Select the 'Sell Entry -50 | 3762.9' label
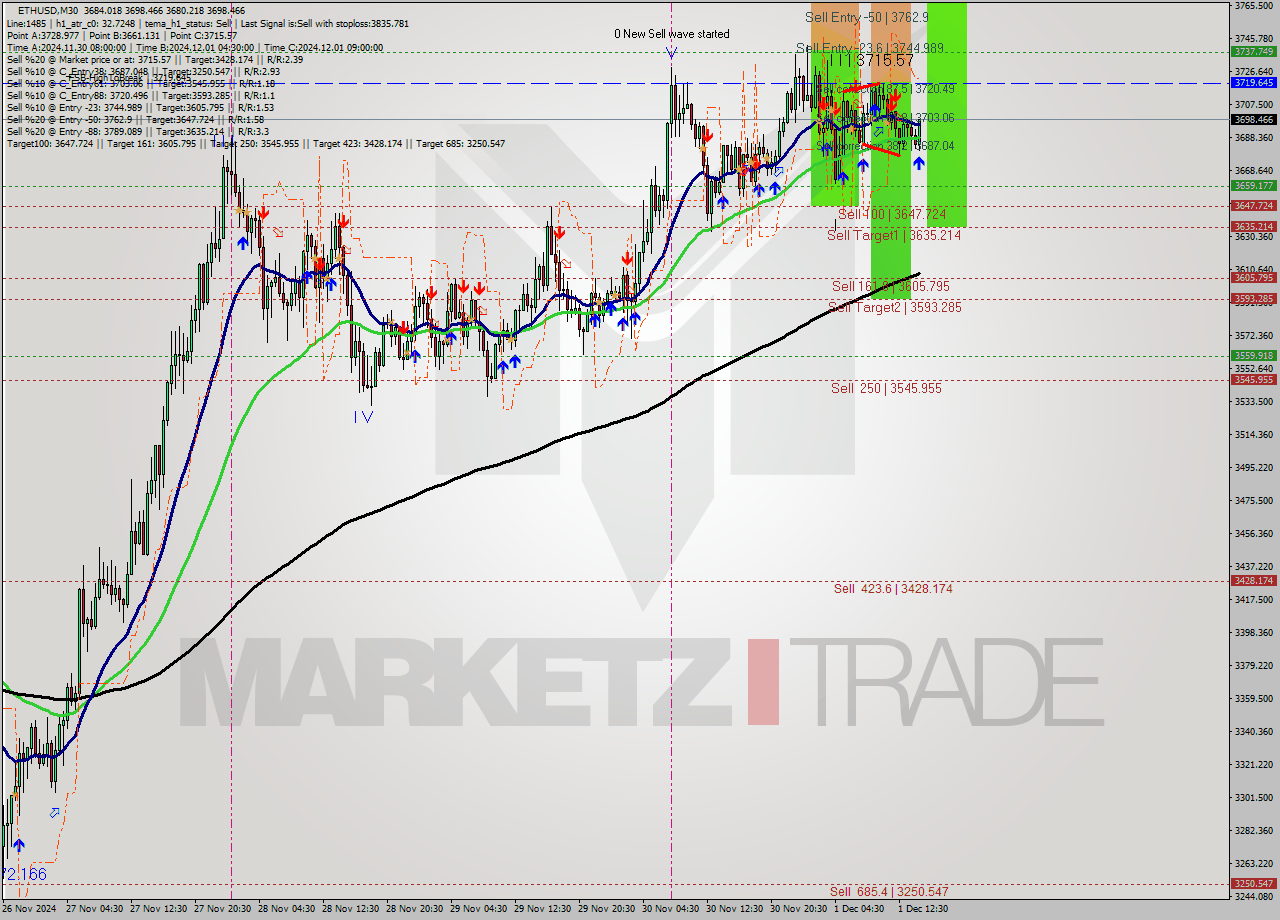Viewport: 1280px width, 920px height. [x=867, y=17]
